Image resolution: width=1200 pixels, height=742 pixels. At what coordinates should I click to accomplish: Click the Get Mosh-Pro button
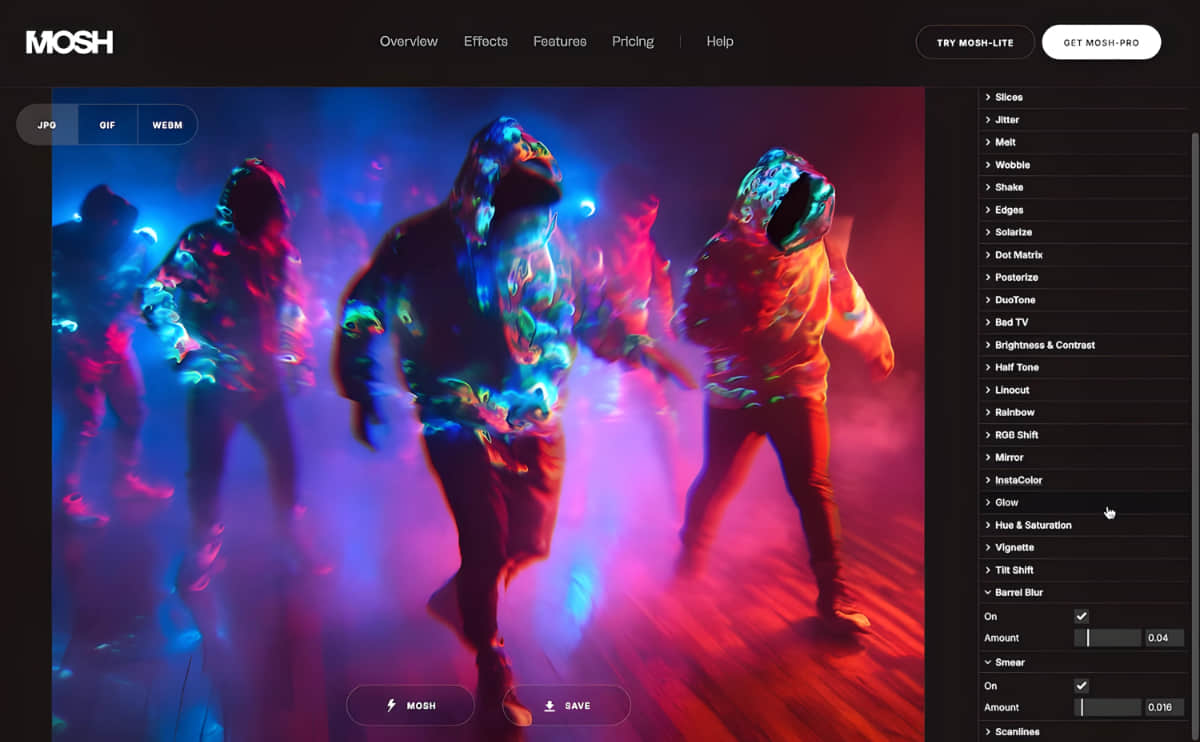coord(1100,43)
